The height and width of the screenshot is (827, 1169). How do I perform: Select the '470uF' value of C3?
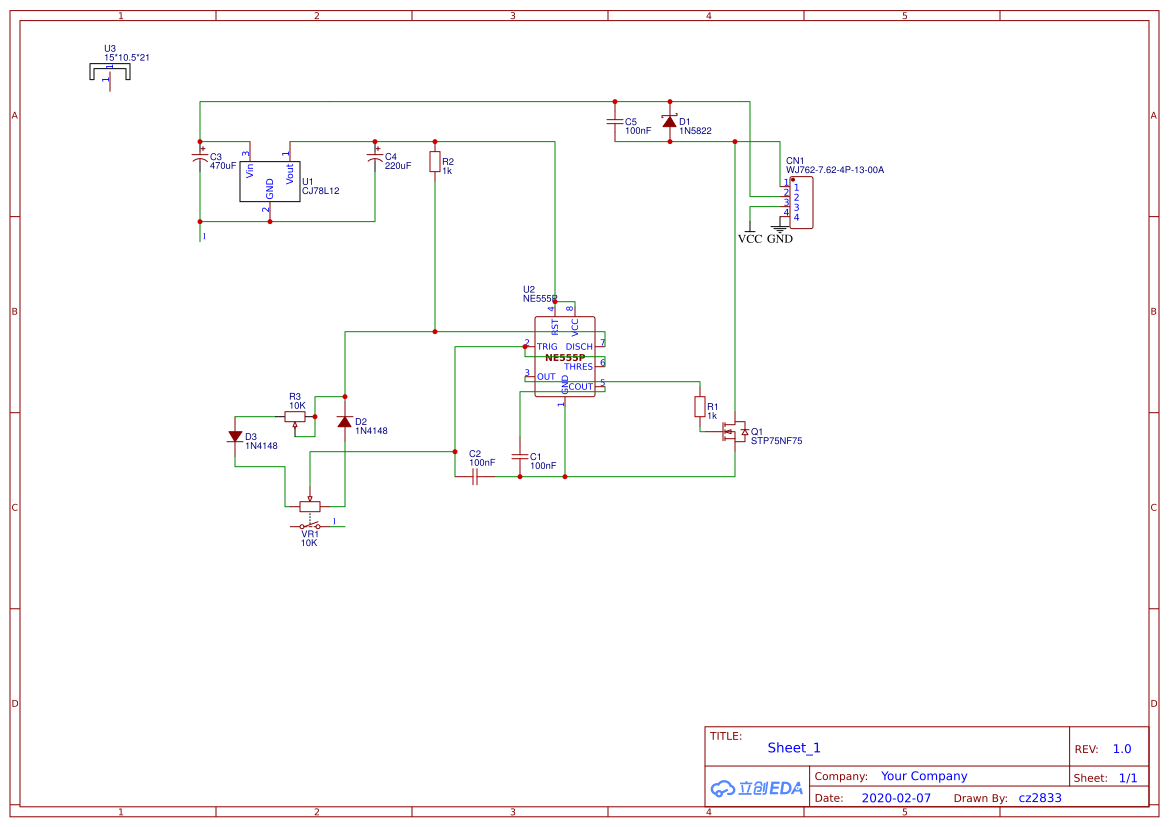pyautogui.click(x=223, y=166)
